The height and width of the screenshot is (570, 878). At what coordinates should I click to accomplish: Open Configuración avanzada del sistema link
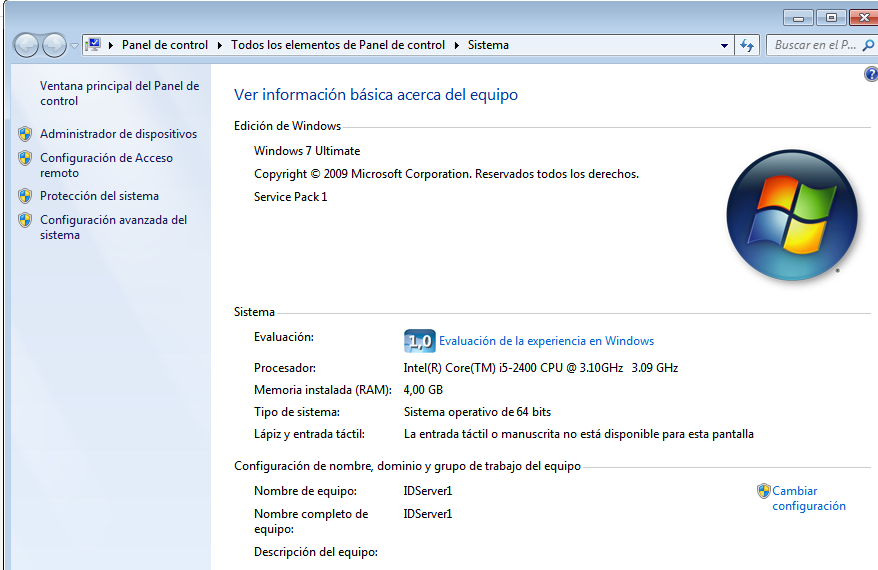pos(113,227)
